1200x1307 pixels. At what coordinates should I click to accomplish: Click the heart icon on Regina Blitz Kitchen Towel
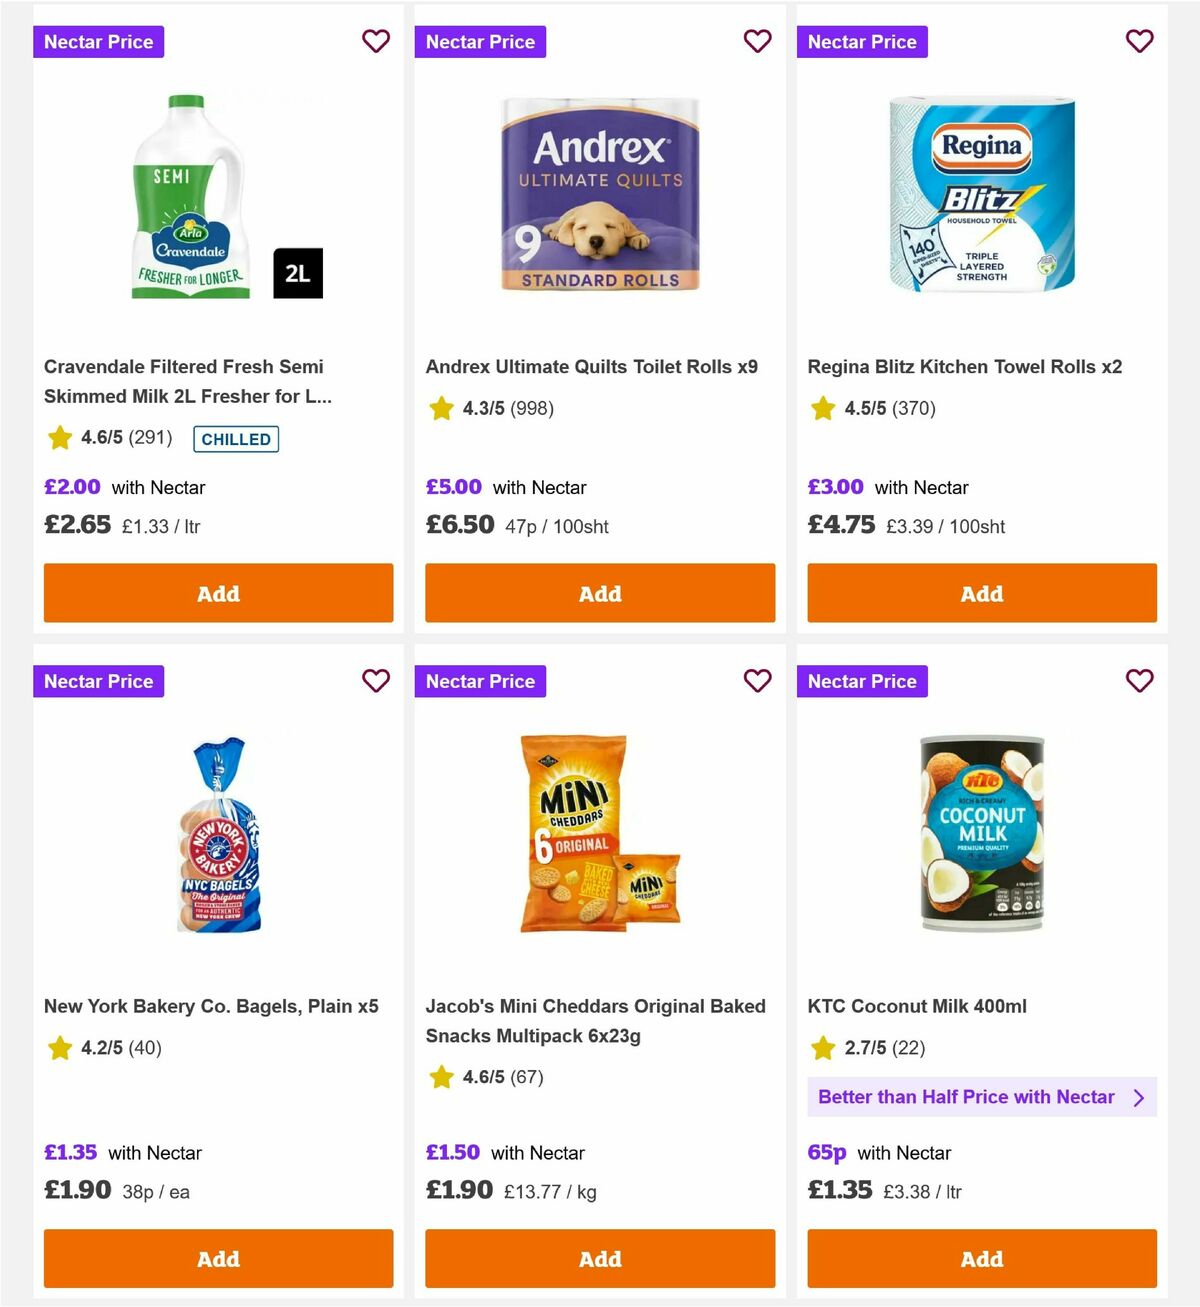click(x=1139, y=41)
